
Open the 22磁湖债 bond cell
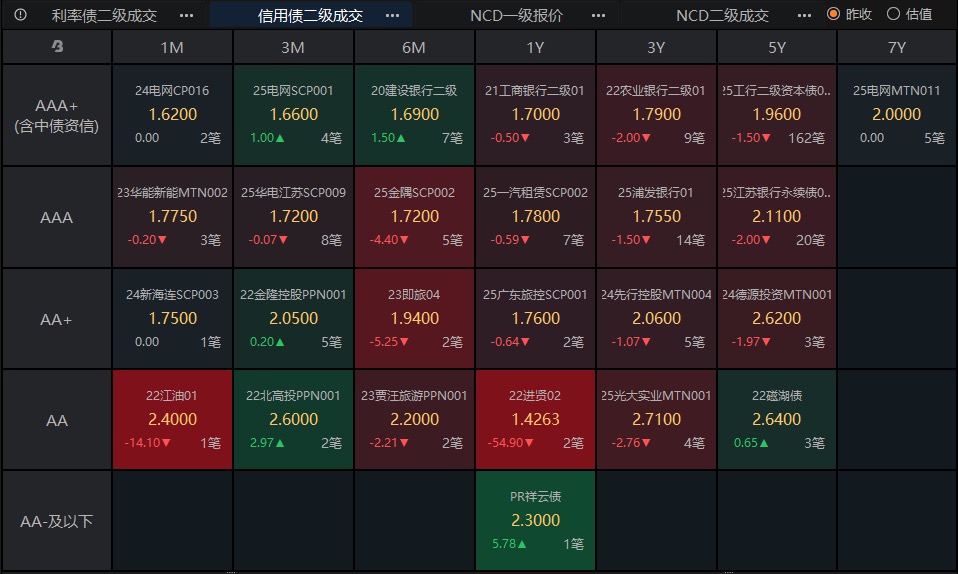[777, 419]
